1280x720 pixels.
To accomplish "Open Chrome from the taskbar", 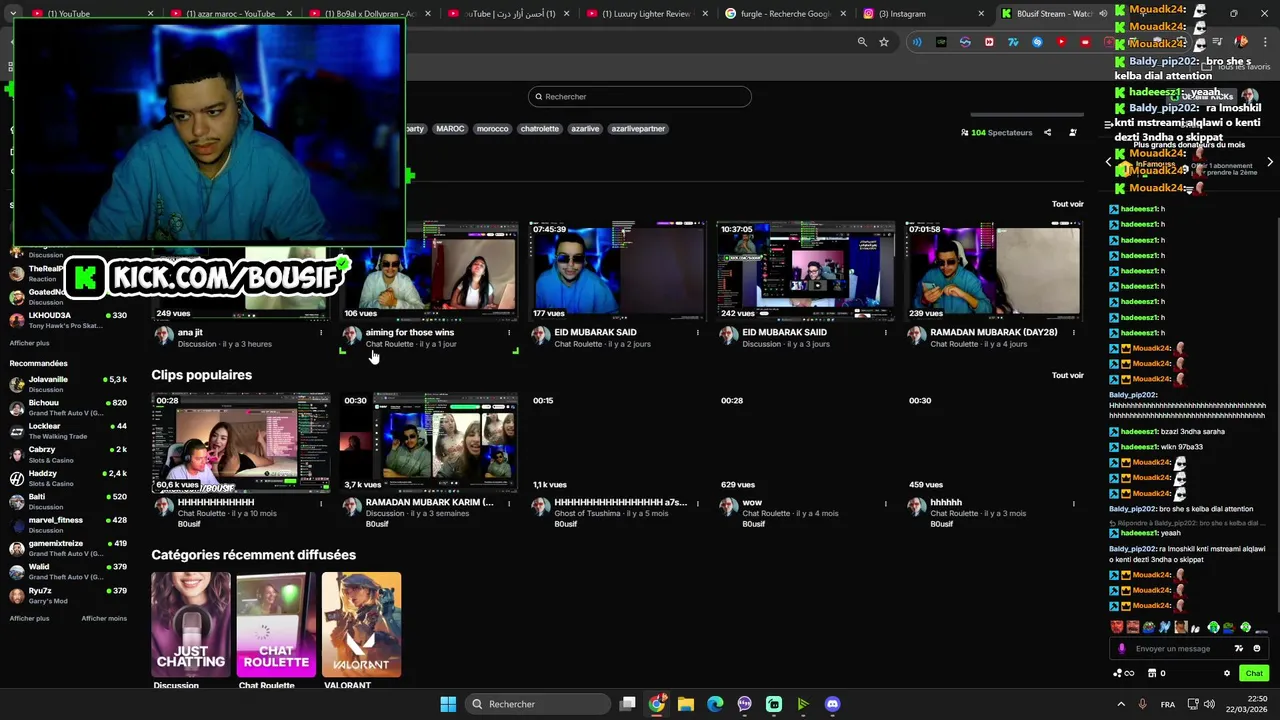I will 656,704.
